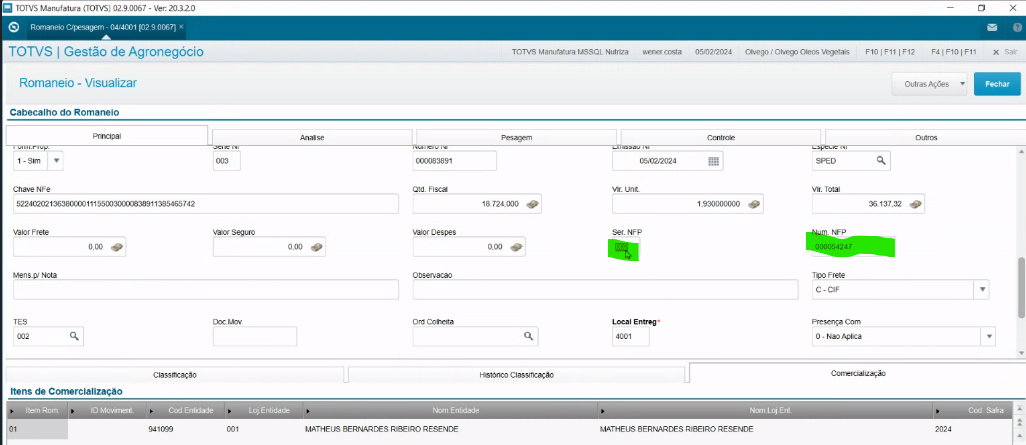
Task: Click the Espécie NF SPED search magnifier
Action: coord(881,160)
